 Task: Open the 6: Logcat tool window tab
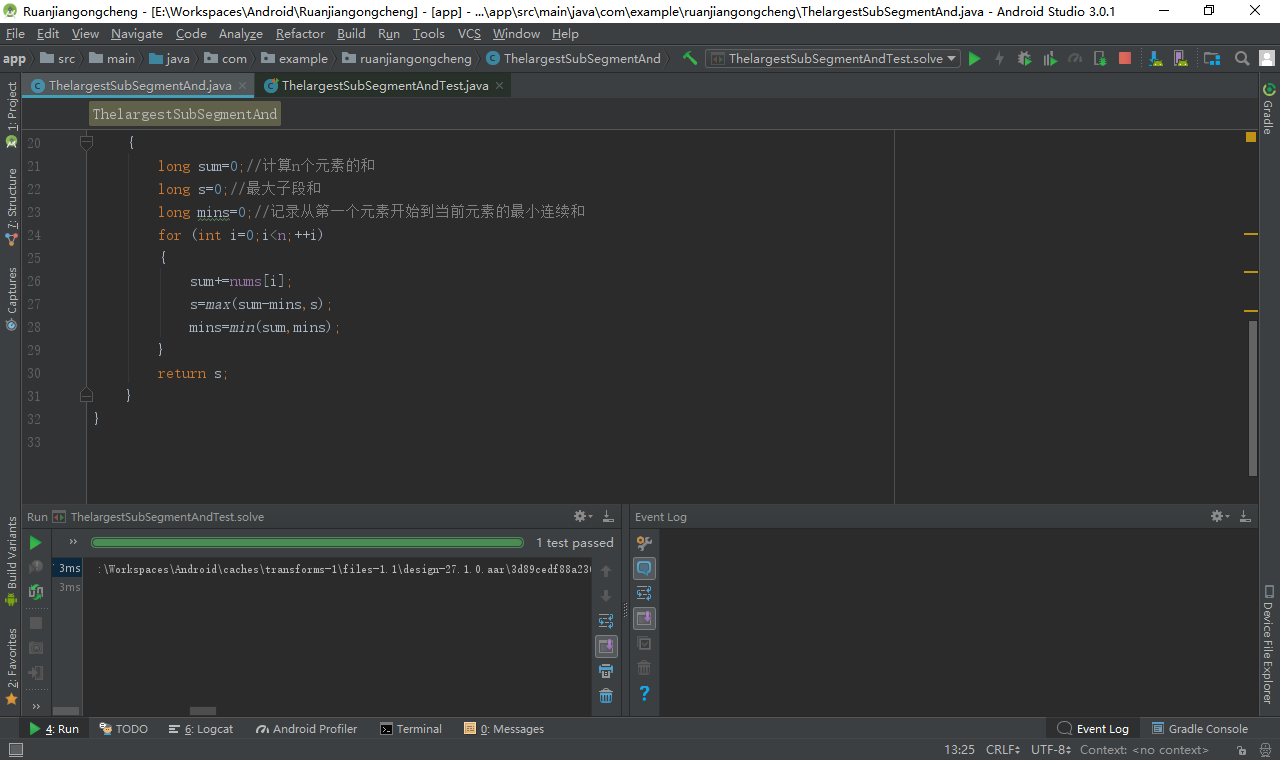[x=201, y=729]
